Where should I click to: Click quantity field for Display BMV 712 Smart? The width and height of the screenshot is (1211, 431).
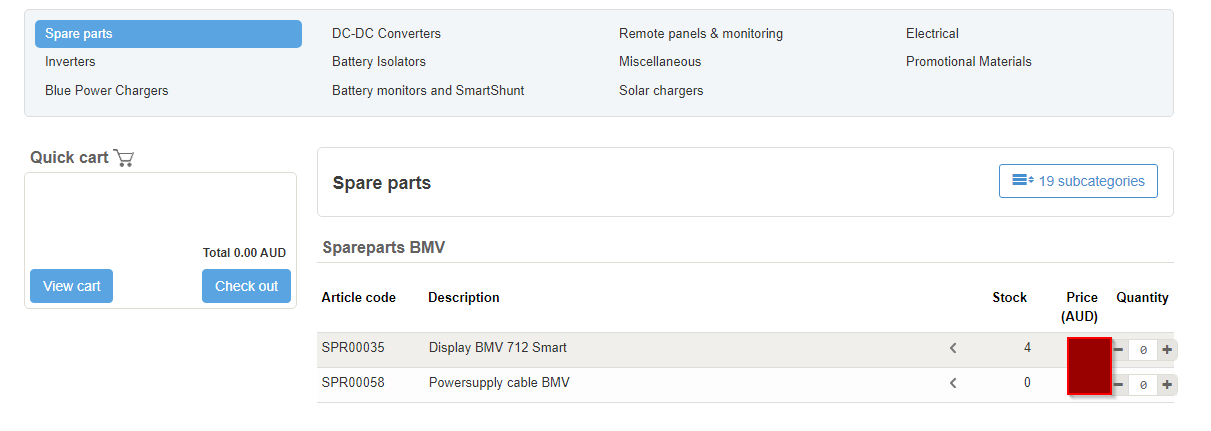[x=1143, y=350]
